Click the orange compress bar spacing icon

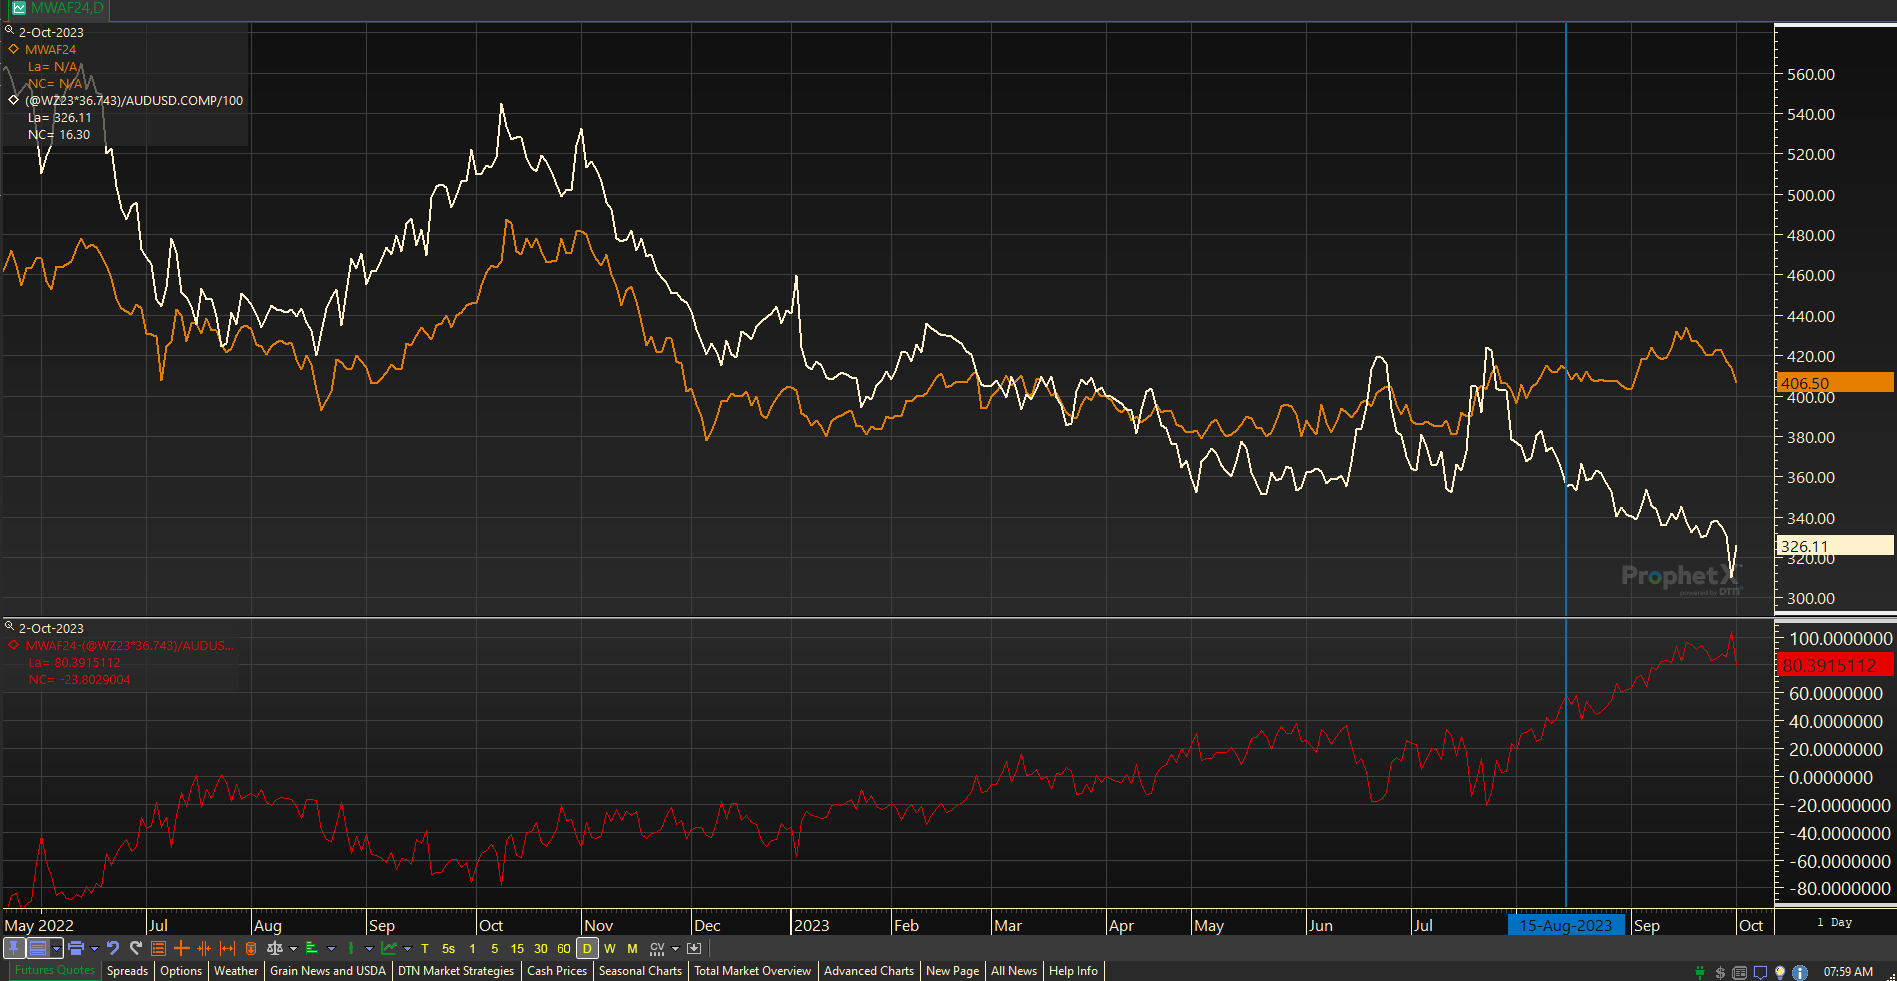(204, 948)
